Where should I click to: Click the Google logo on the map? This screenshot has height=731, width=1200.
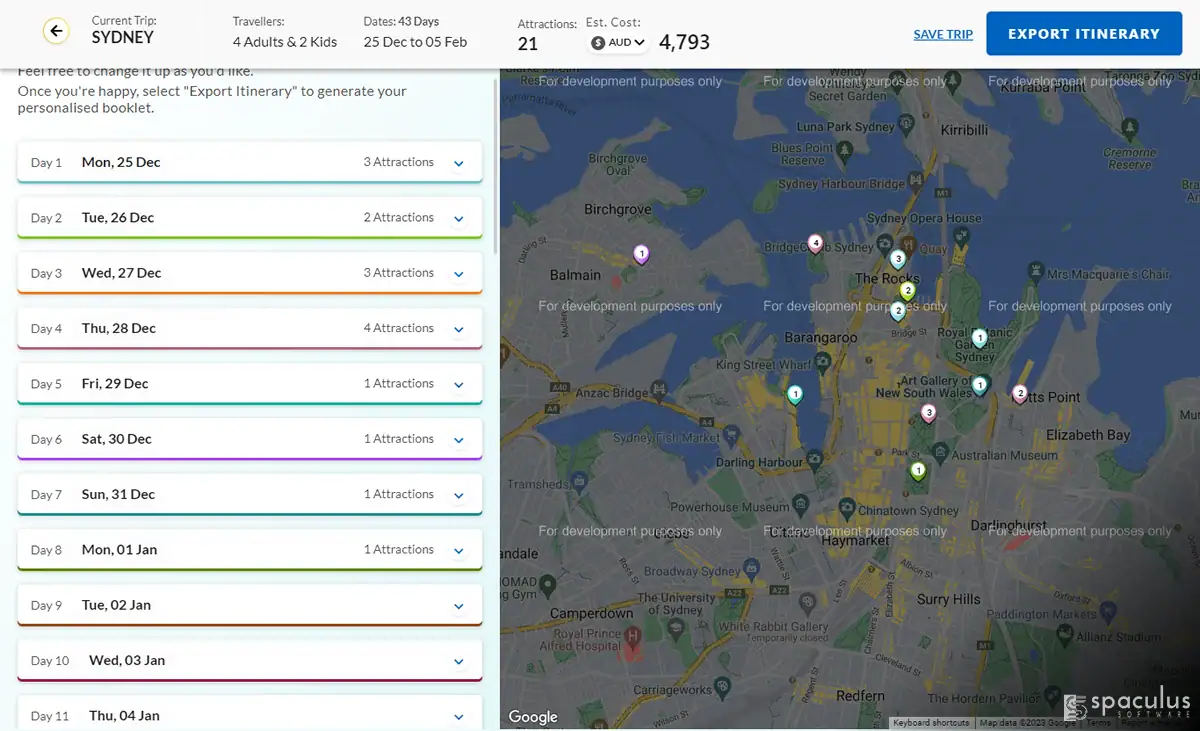coord(533,716)
